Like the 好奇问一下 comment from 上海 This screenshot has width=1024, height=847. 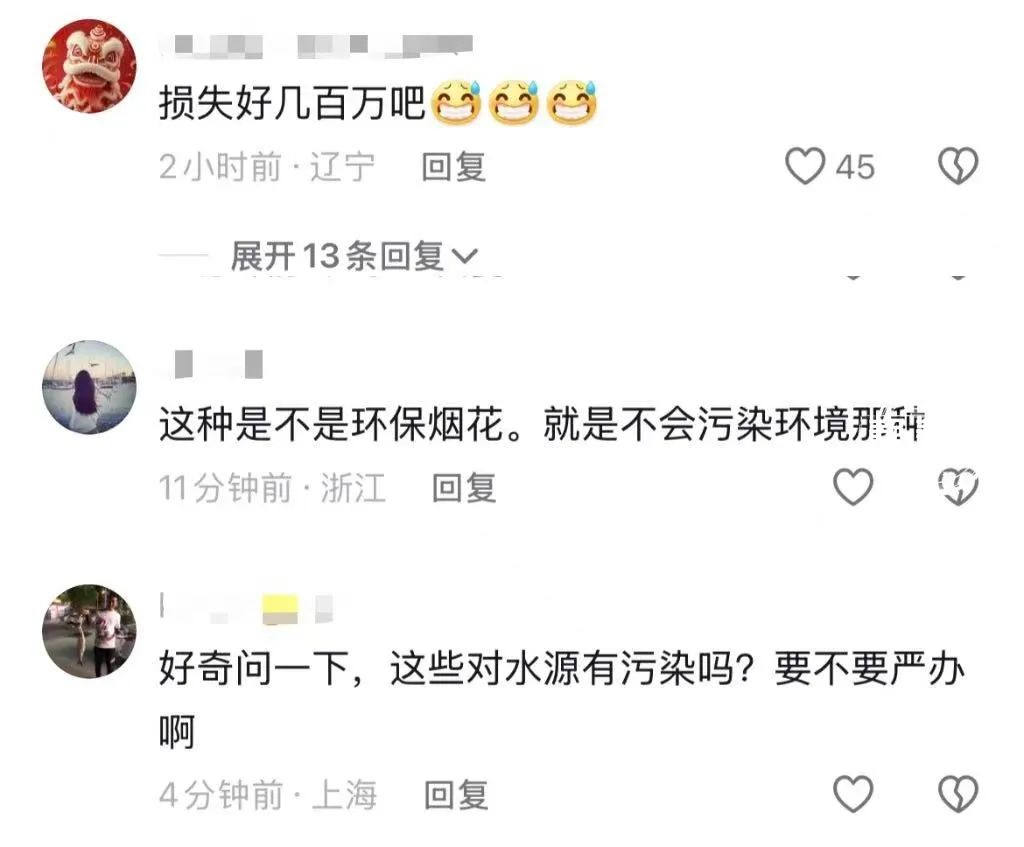[853, 794]
